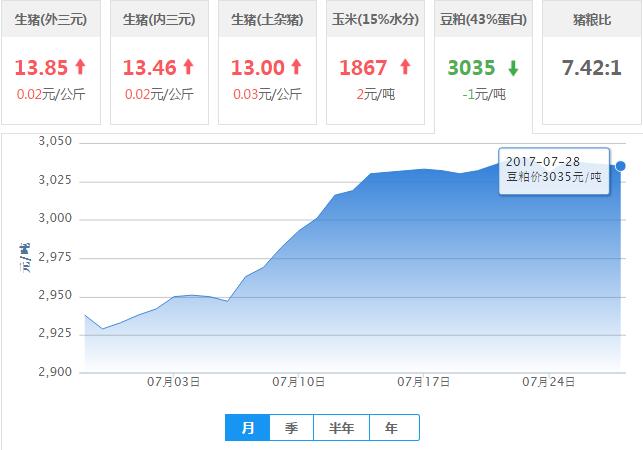Viewport: 643px width, 450px height.
Task: Click the green down arrow beside 3035
Action: click(x=513, y=68)
